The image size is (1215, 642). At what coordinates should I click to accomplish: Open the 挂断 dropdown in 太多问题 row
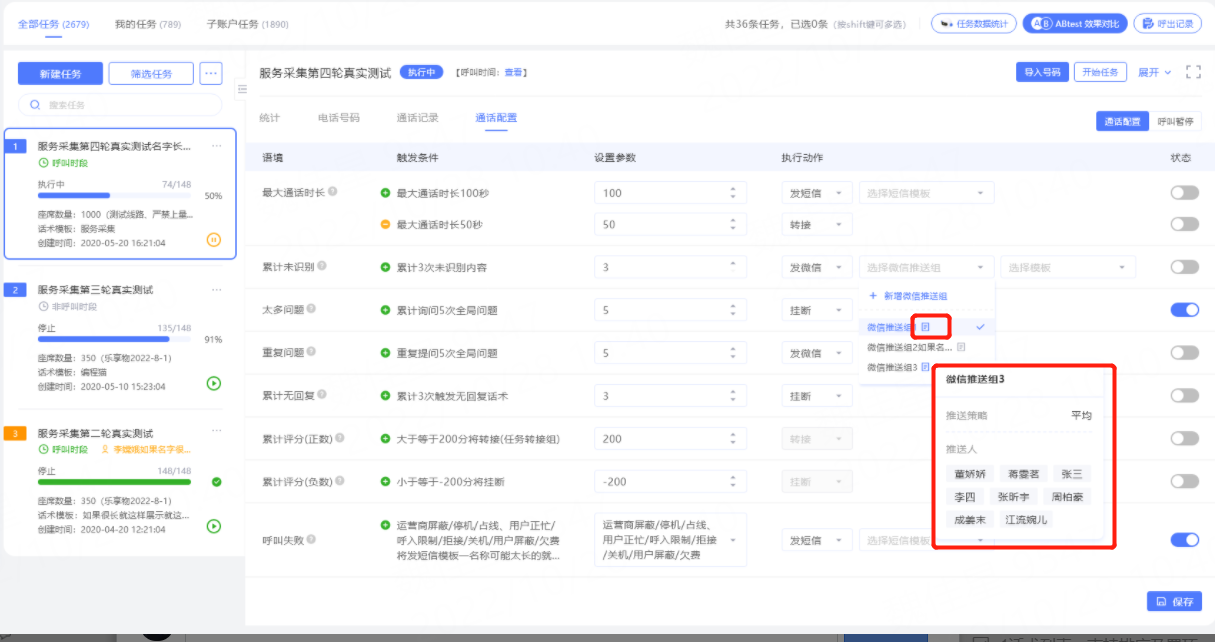816,310
